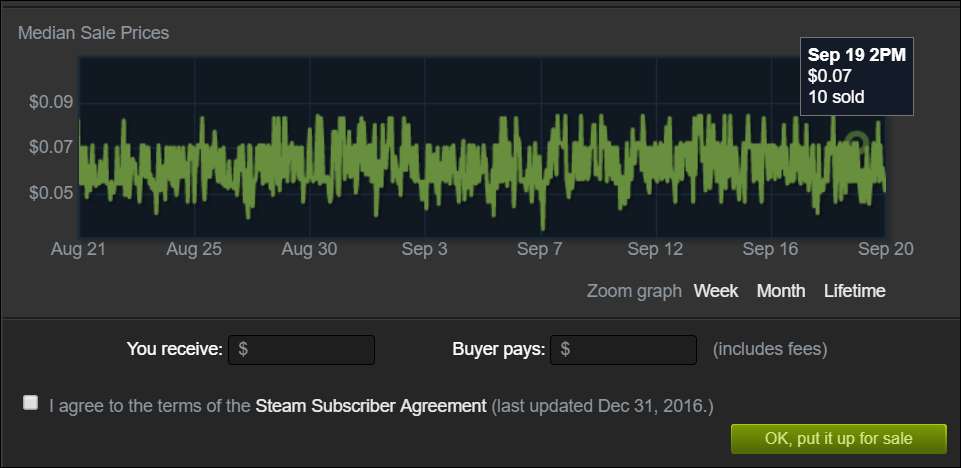Click the You receive price field

pos(301,350)
